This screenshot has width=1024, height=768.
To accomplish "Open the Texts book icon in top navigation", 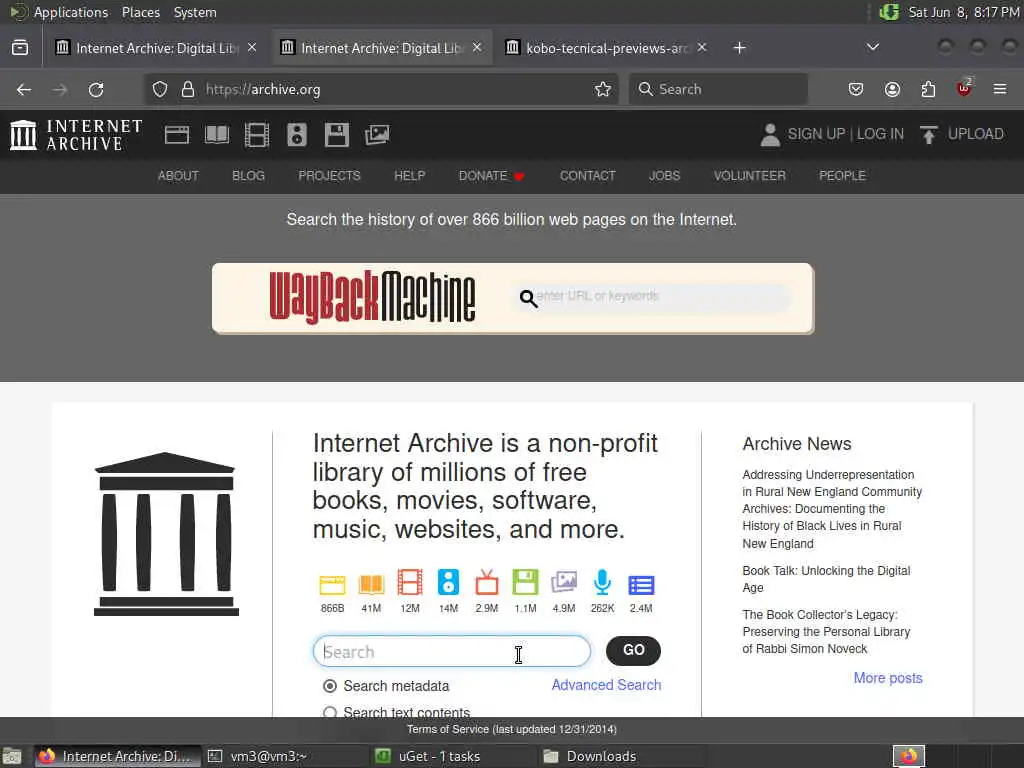I will click(217, 135).
